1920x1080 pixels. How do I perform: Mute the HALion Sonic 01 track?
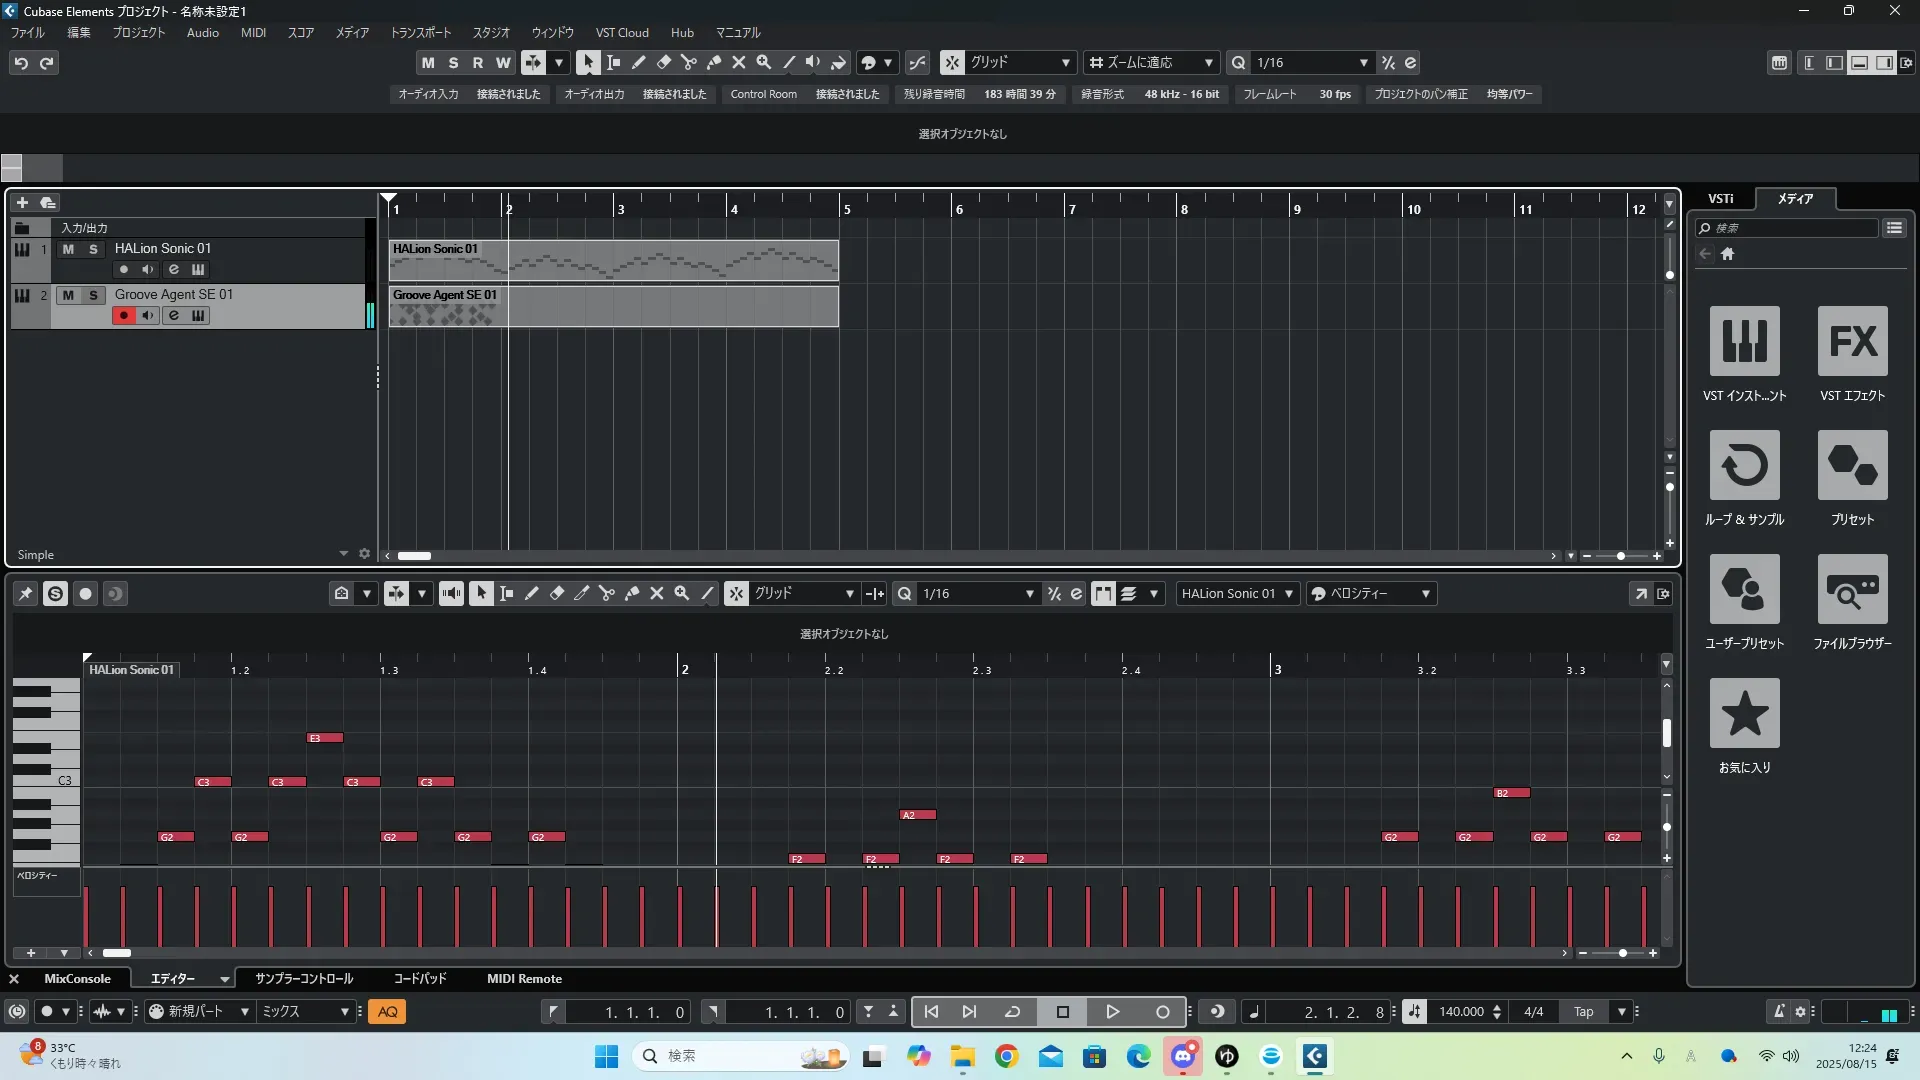[x=68, y=249]
